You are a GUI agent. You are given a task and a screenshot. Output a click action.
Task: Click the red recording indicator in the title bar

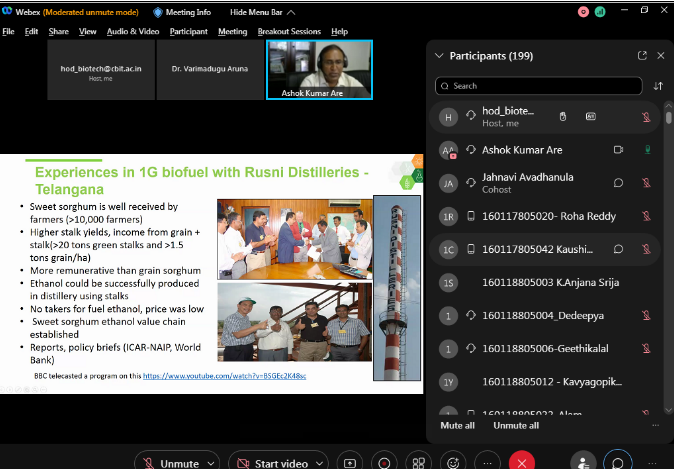[x=583, y=12]
